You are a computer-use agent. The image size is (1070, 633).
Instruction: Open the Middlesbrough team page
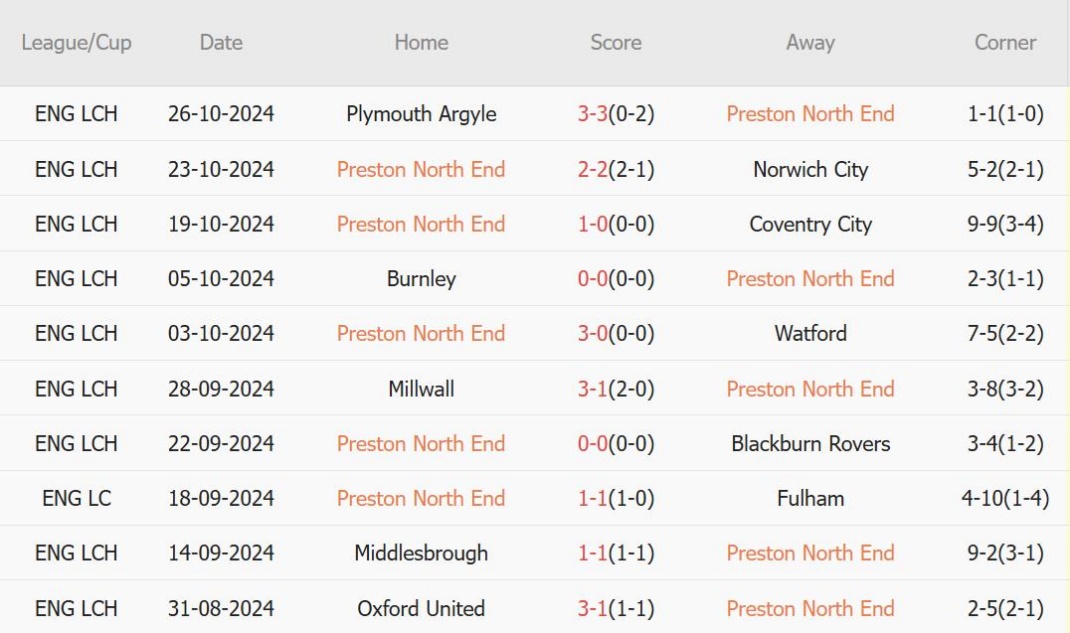point(421,553)
